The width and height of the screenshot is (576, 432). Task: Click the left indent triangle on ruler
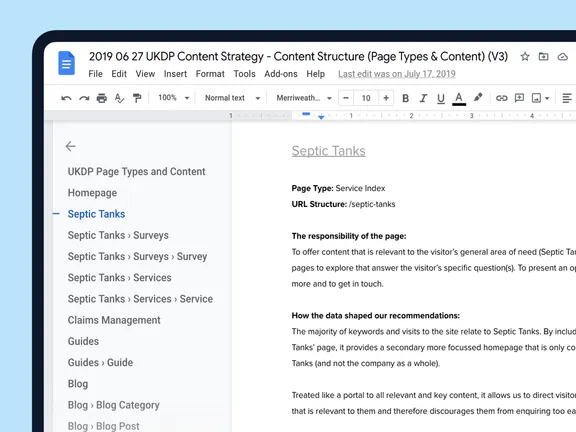coord(321,118)
